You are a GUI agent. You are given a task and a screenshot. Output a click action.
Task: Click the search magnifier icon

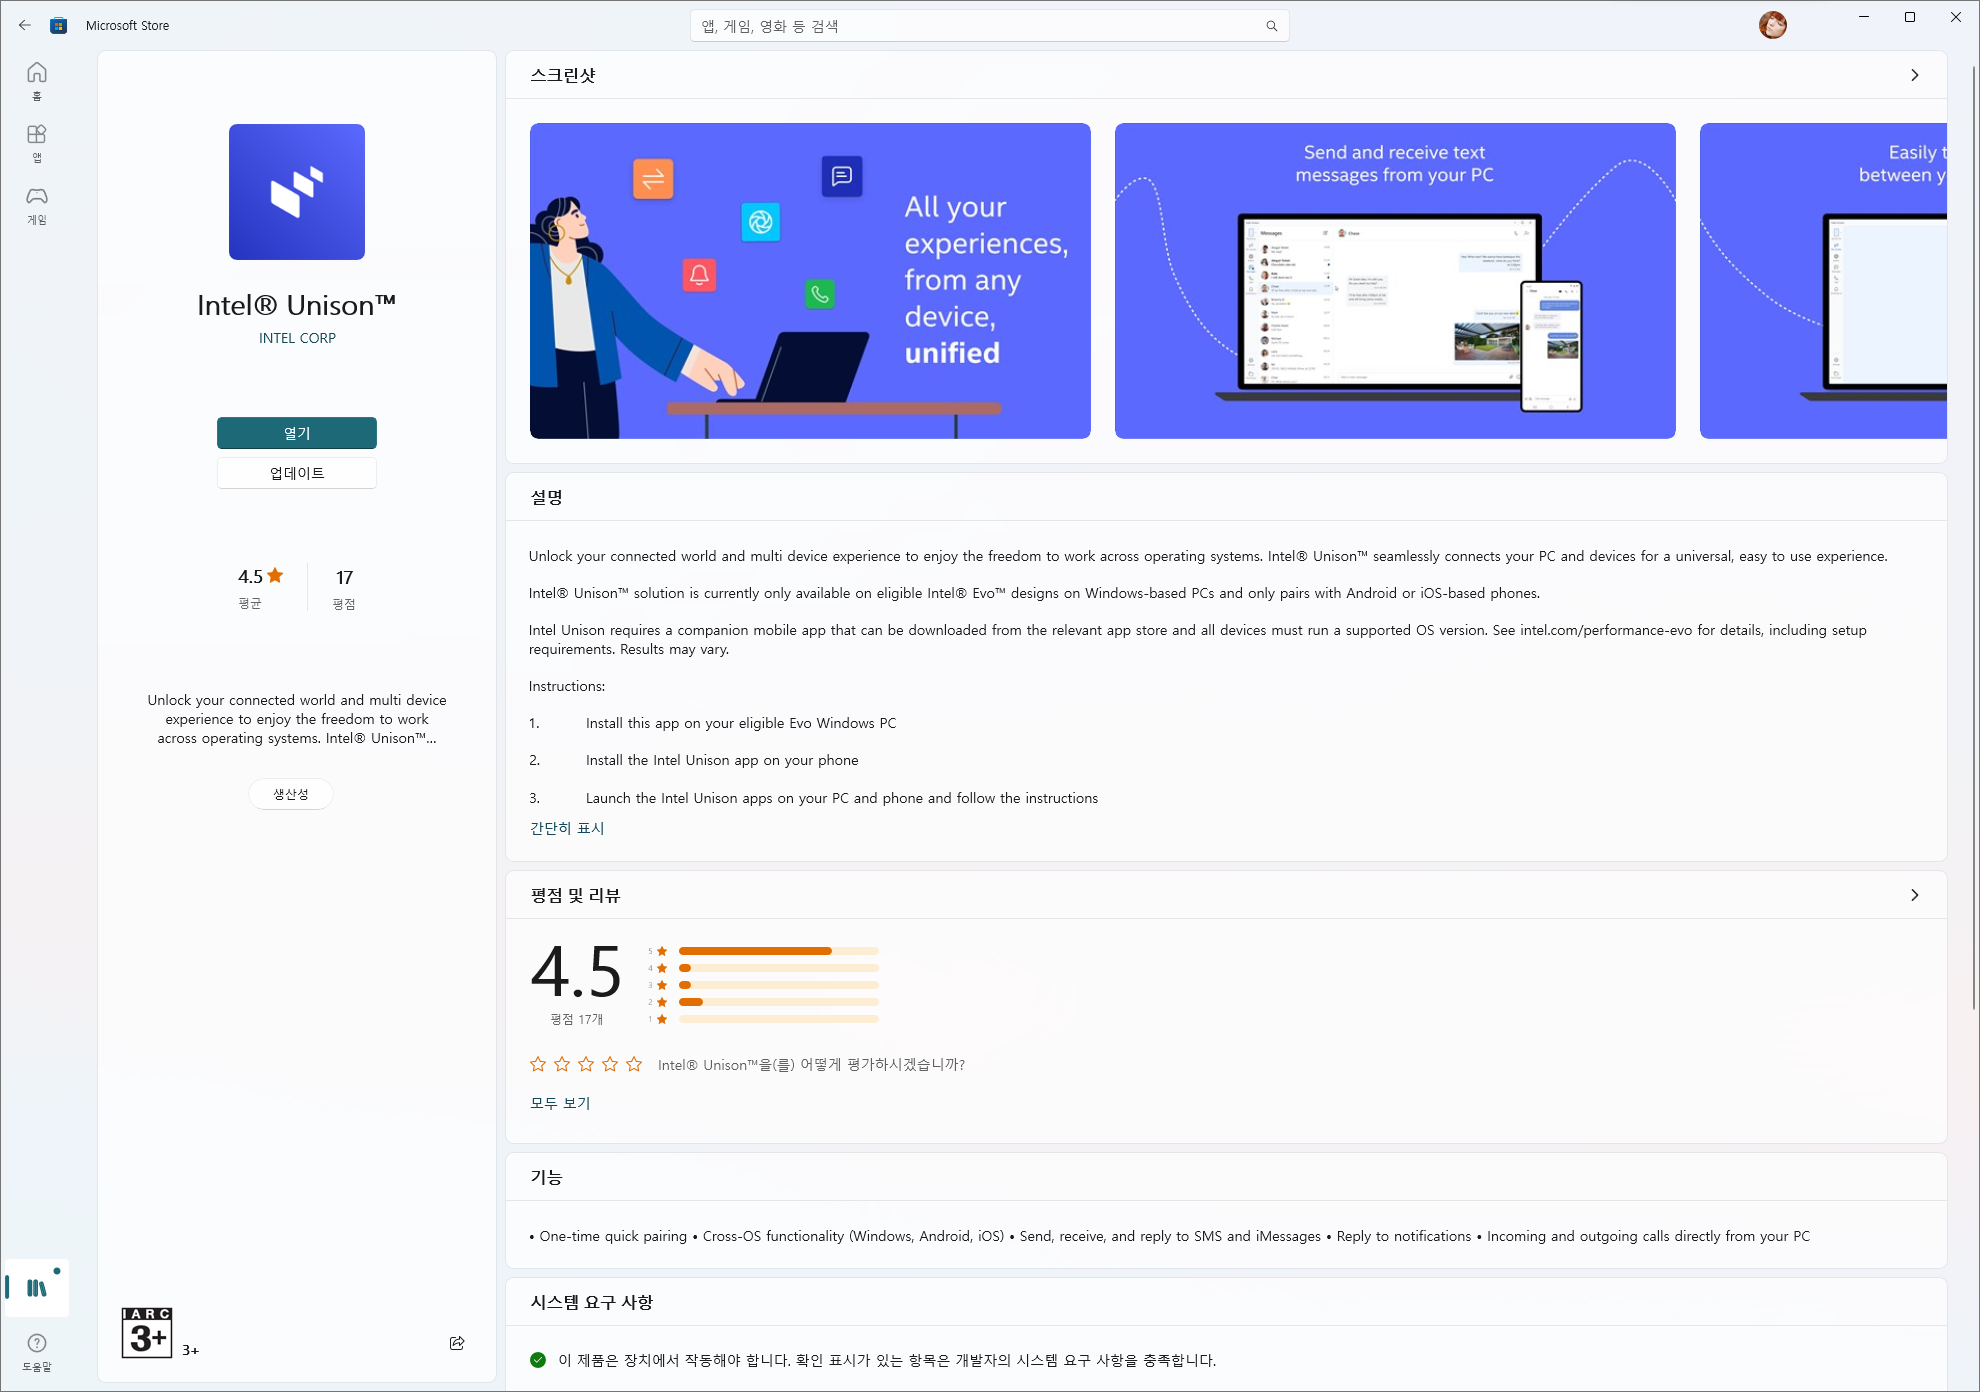1271,26
